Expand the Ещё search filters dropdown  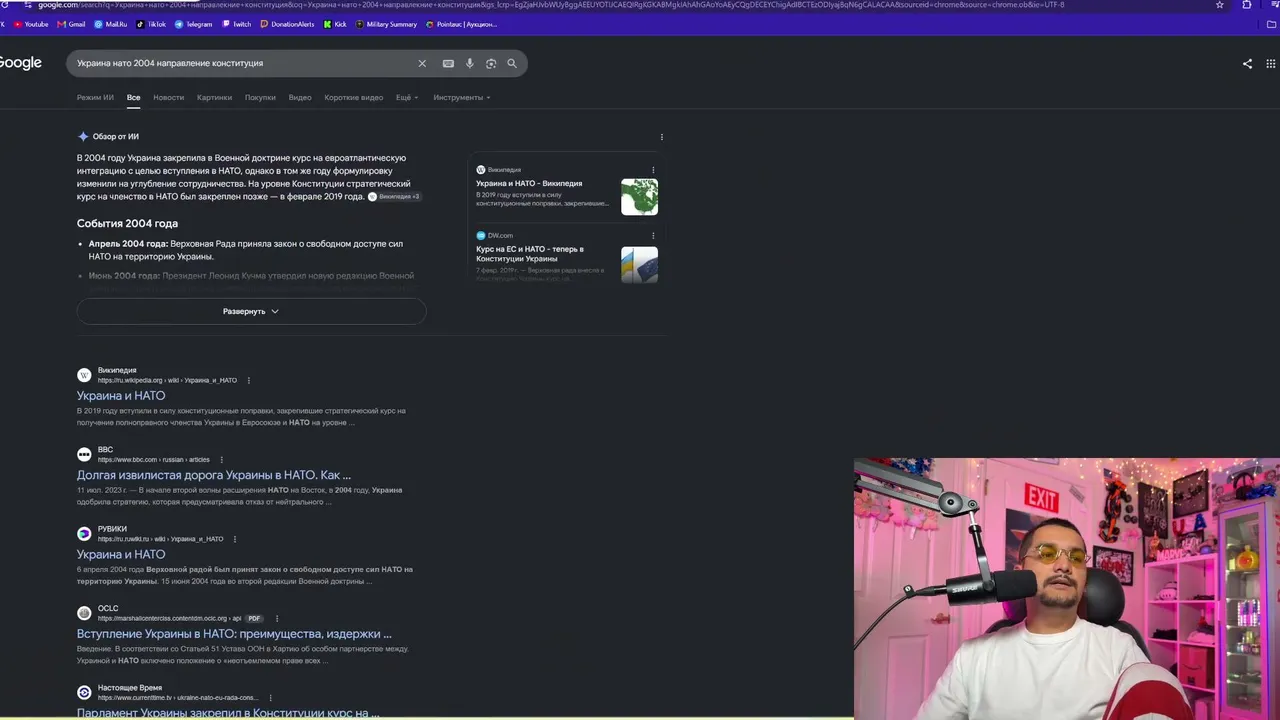[407, 98]
